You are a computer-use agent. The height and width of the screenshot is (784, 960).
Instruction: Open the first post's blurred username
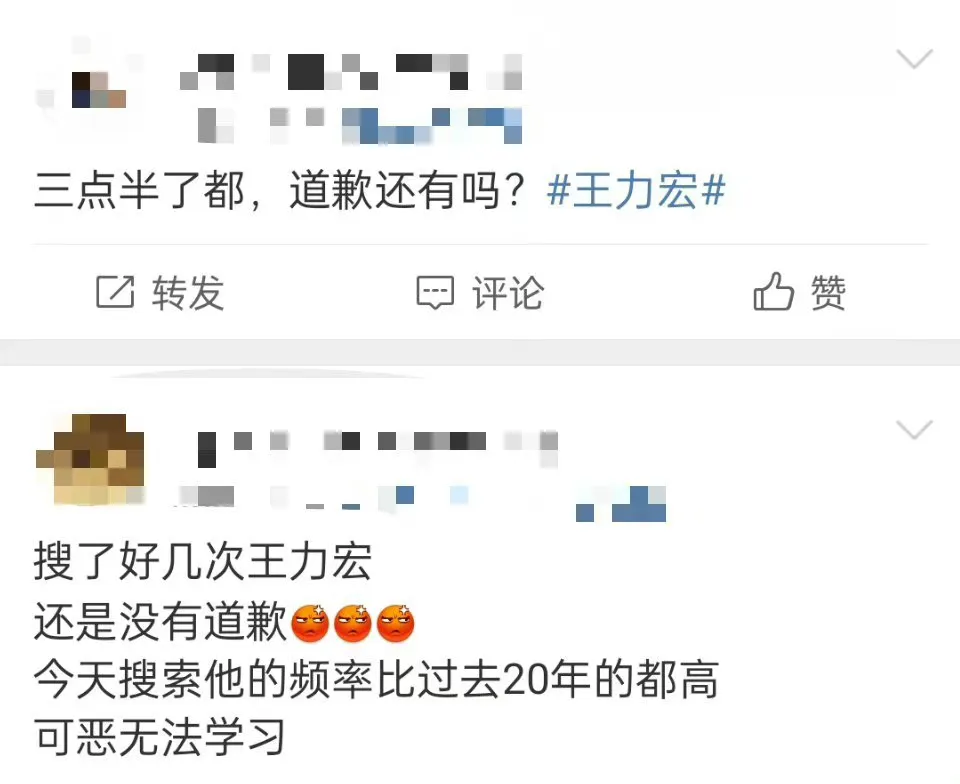pyautogui.click(x=351, y=72)
